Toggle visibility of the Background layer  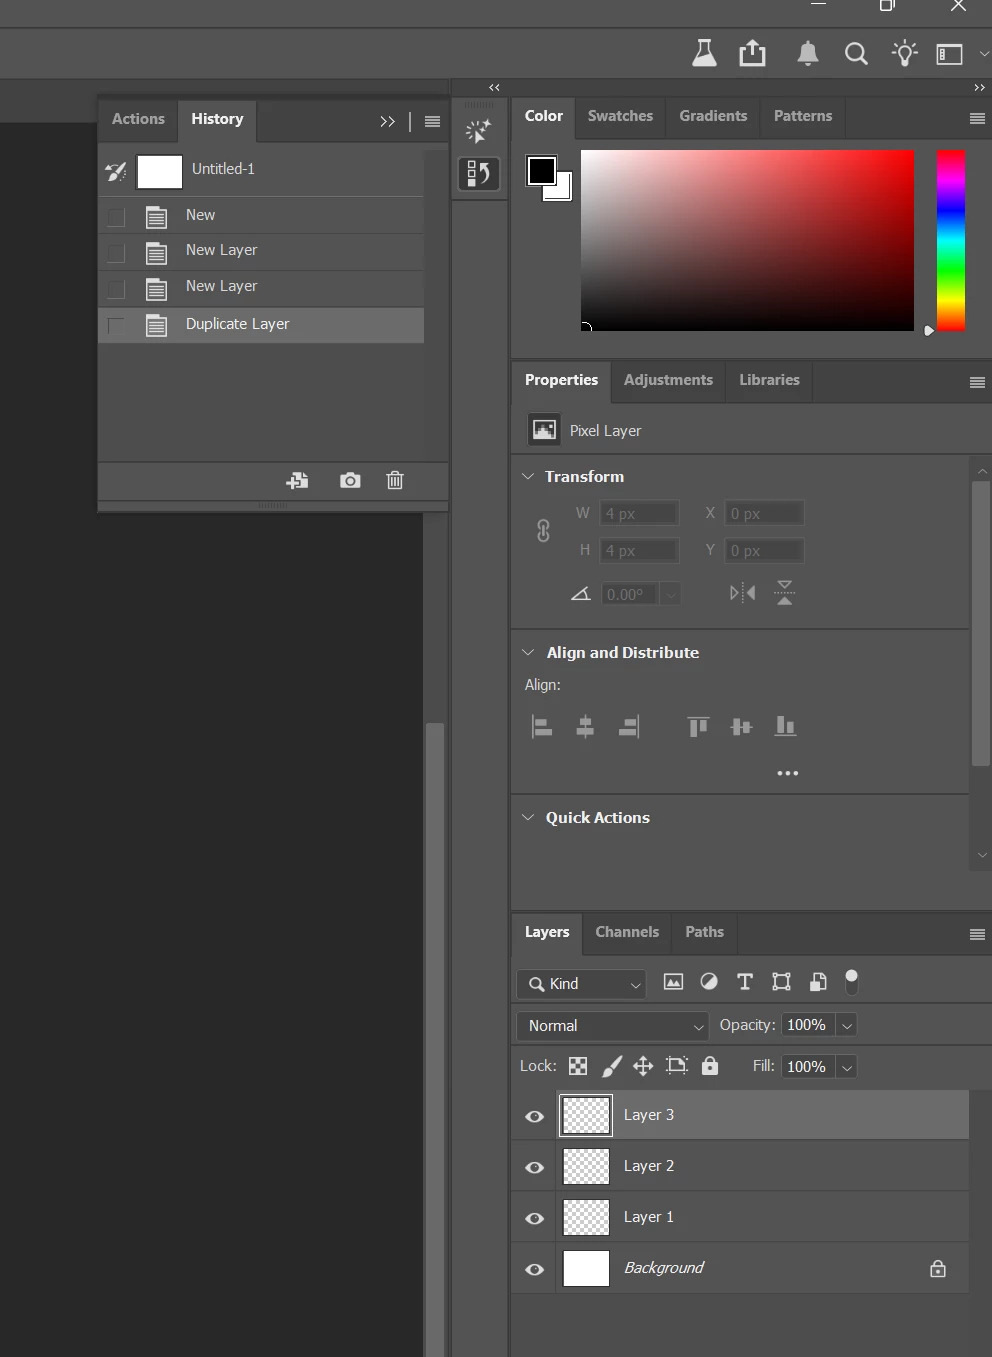click(x=535, y=1269)
